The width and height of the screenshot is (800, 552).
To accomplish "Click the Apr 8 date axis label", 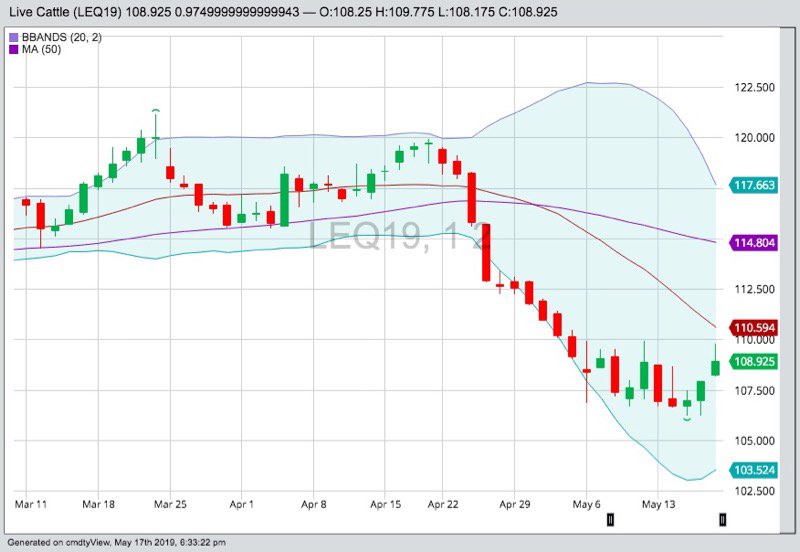I will coord(313,505).
